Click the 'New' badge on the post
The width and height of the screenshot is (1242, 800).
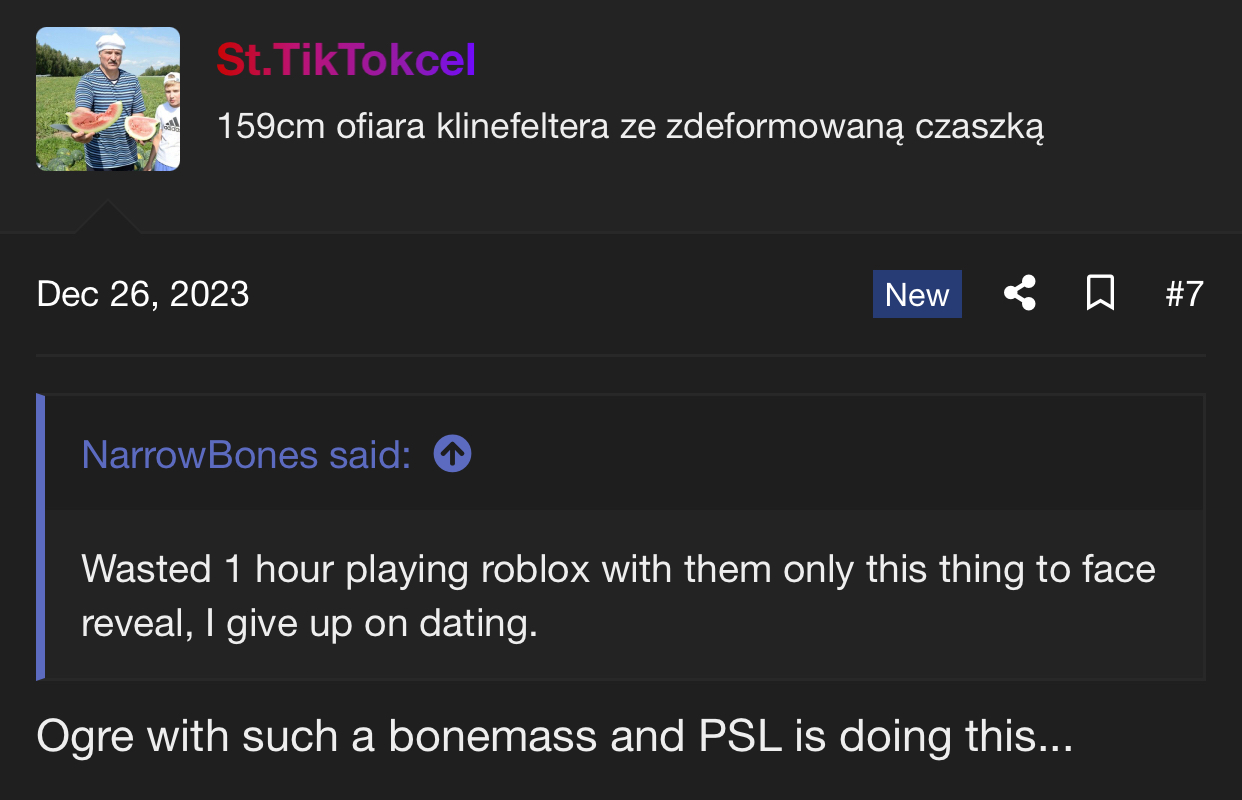pyautogui.click(x=917, y=294)
